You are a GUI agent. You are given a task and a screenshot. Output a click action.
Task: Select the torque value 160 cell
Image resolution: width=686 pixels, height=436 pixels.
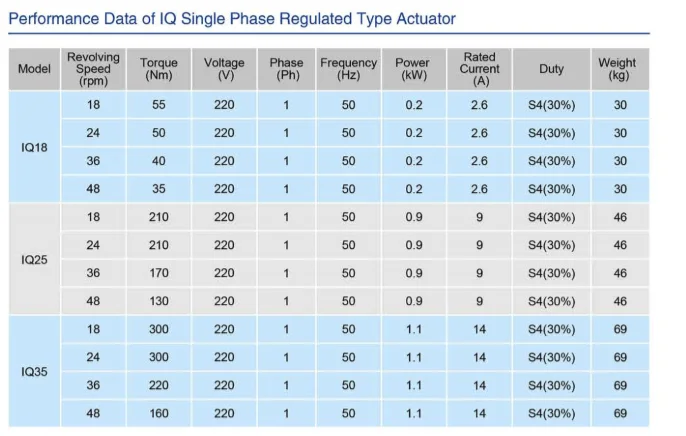[x=159, y=413]
